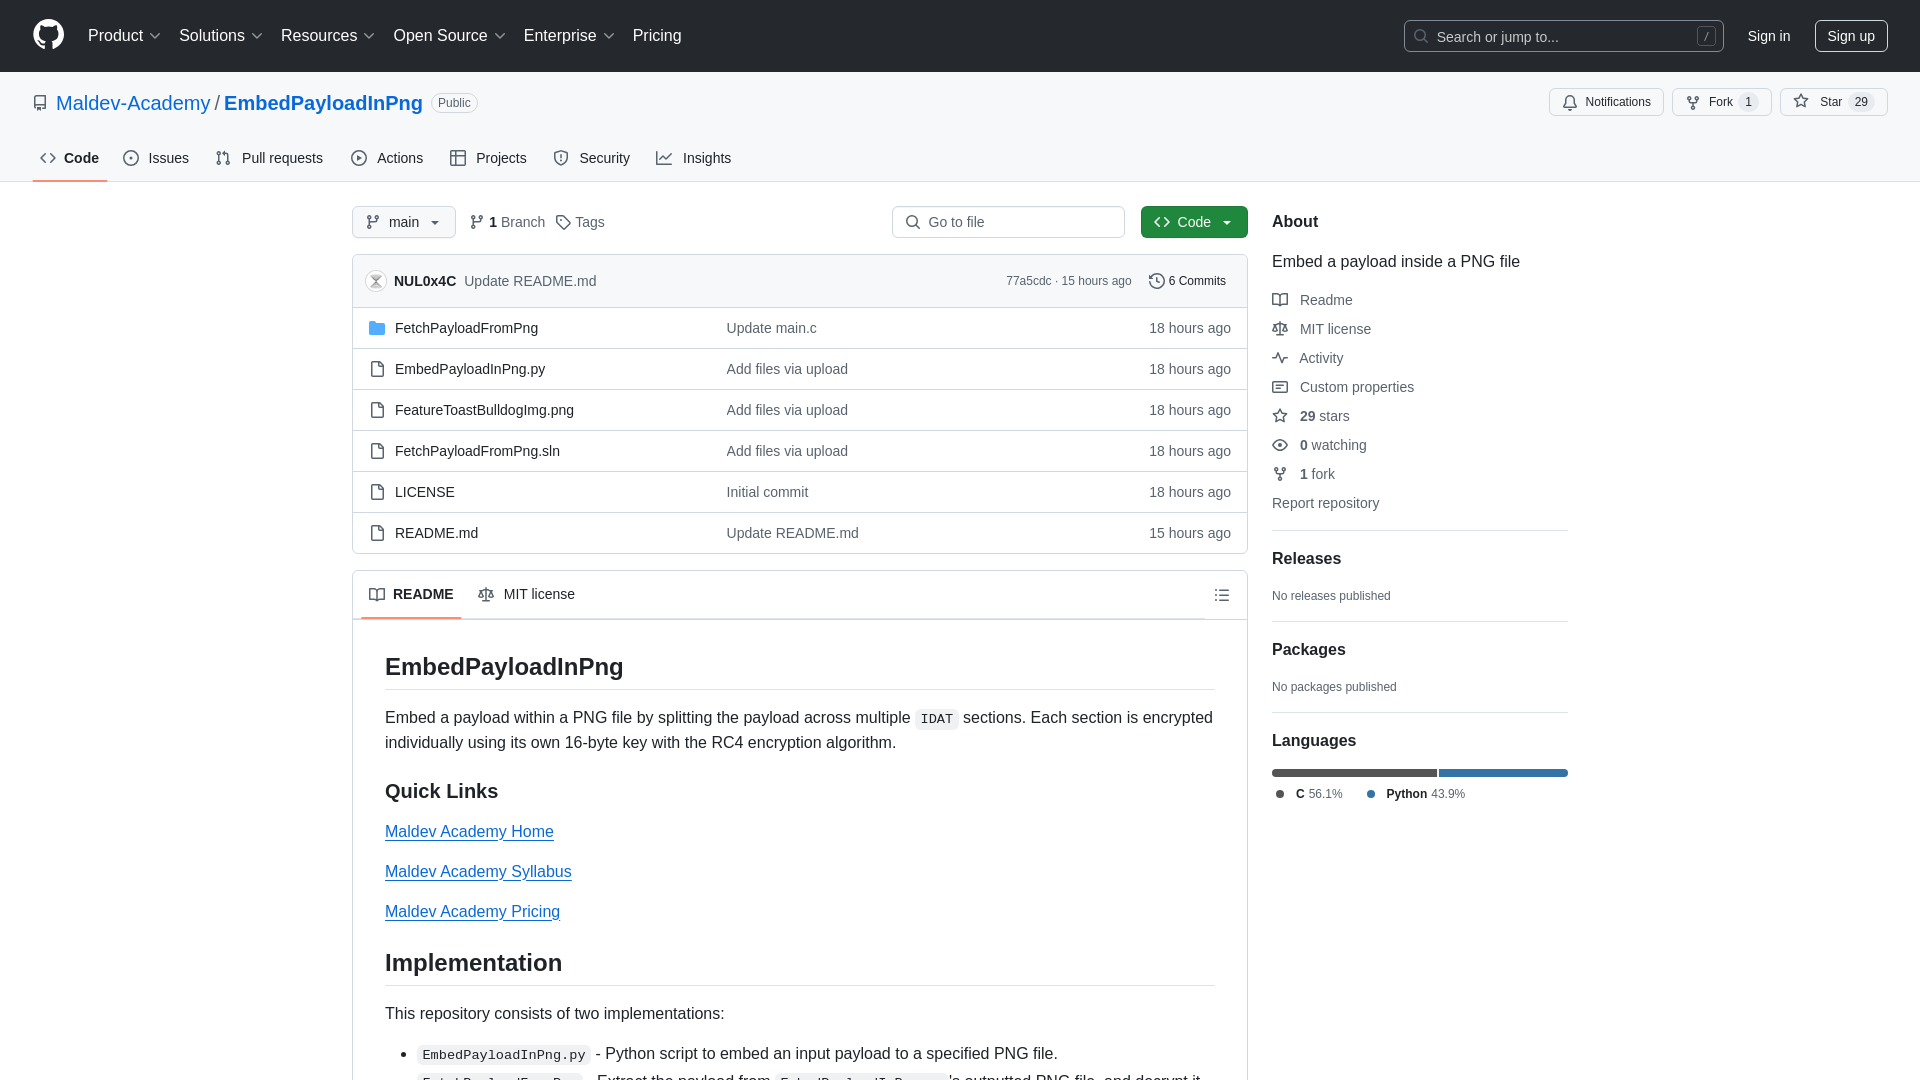Click the fork icon beside 1 fork
Image resolution: width=1920 pixels, height=1080 pixels.
[x=1280, y=474]
